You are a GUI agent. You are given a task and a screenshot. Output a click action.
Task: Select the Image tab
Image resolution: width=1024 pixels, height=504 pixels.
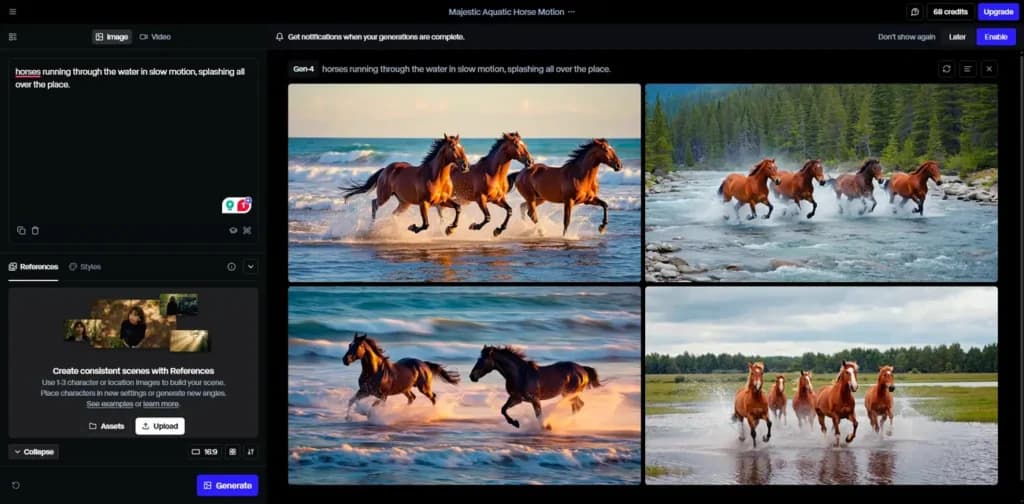click(x=112, y=37)
